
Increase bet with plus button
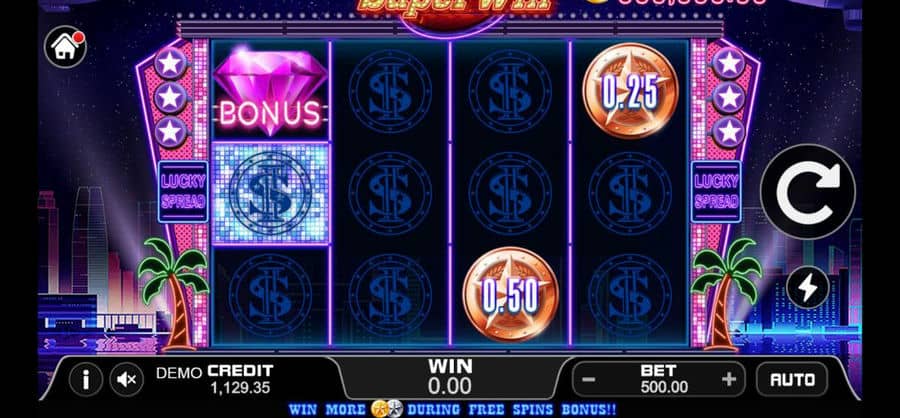coord(728,380)
